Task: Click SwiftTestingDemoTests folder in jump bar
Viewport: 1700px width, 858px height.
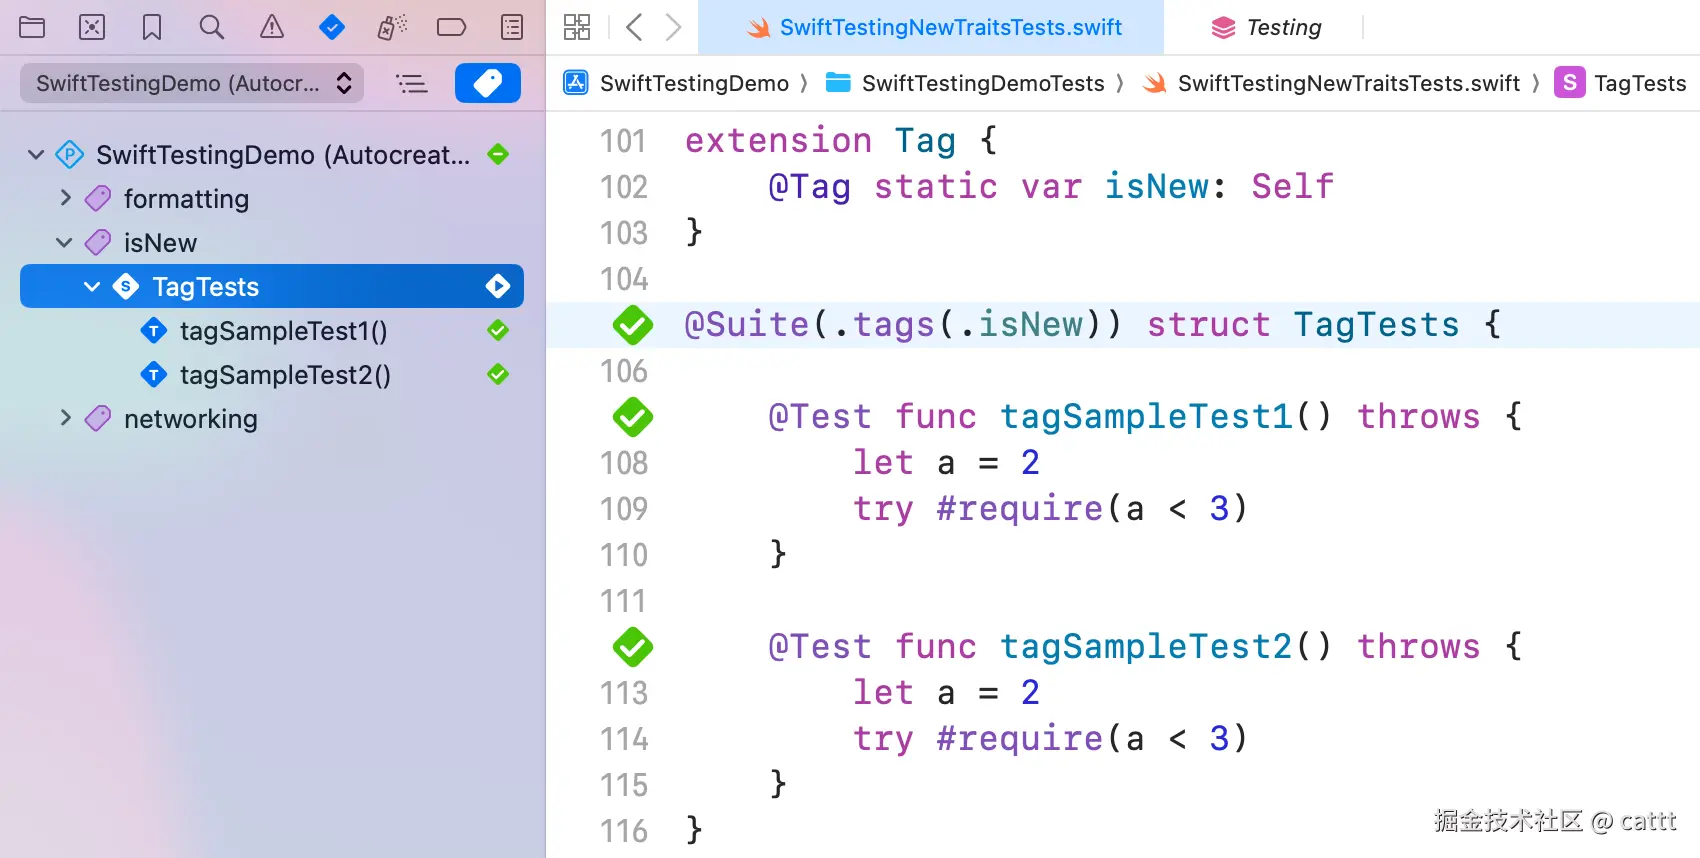Action: (x=965, y=83)
